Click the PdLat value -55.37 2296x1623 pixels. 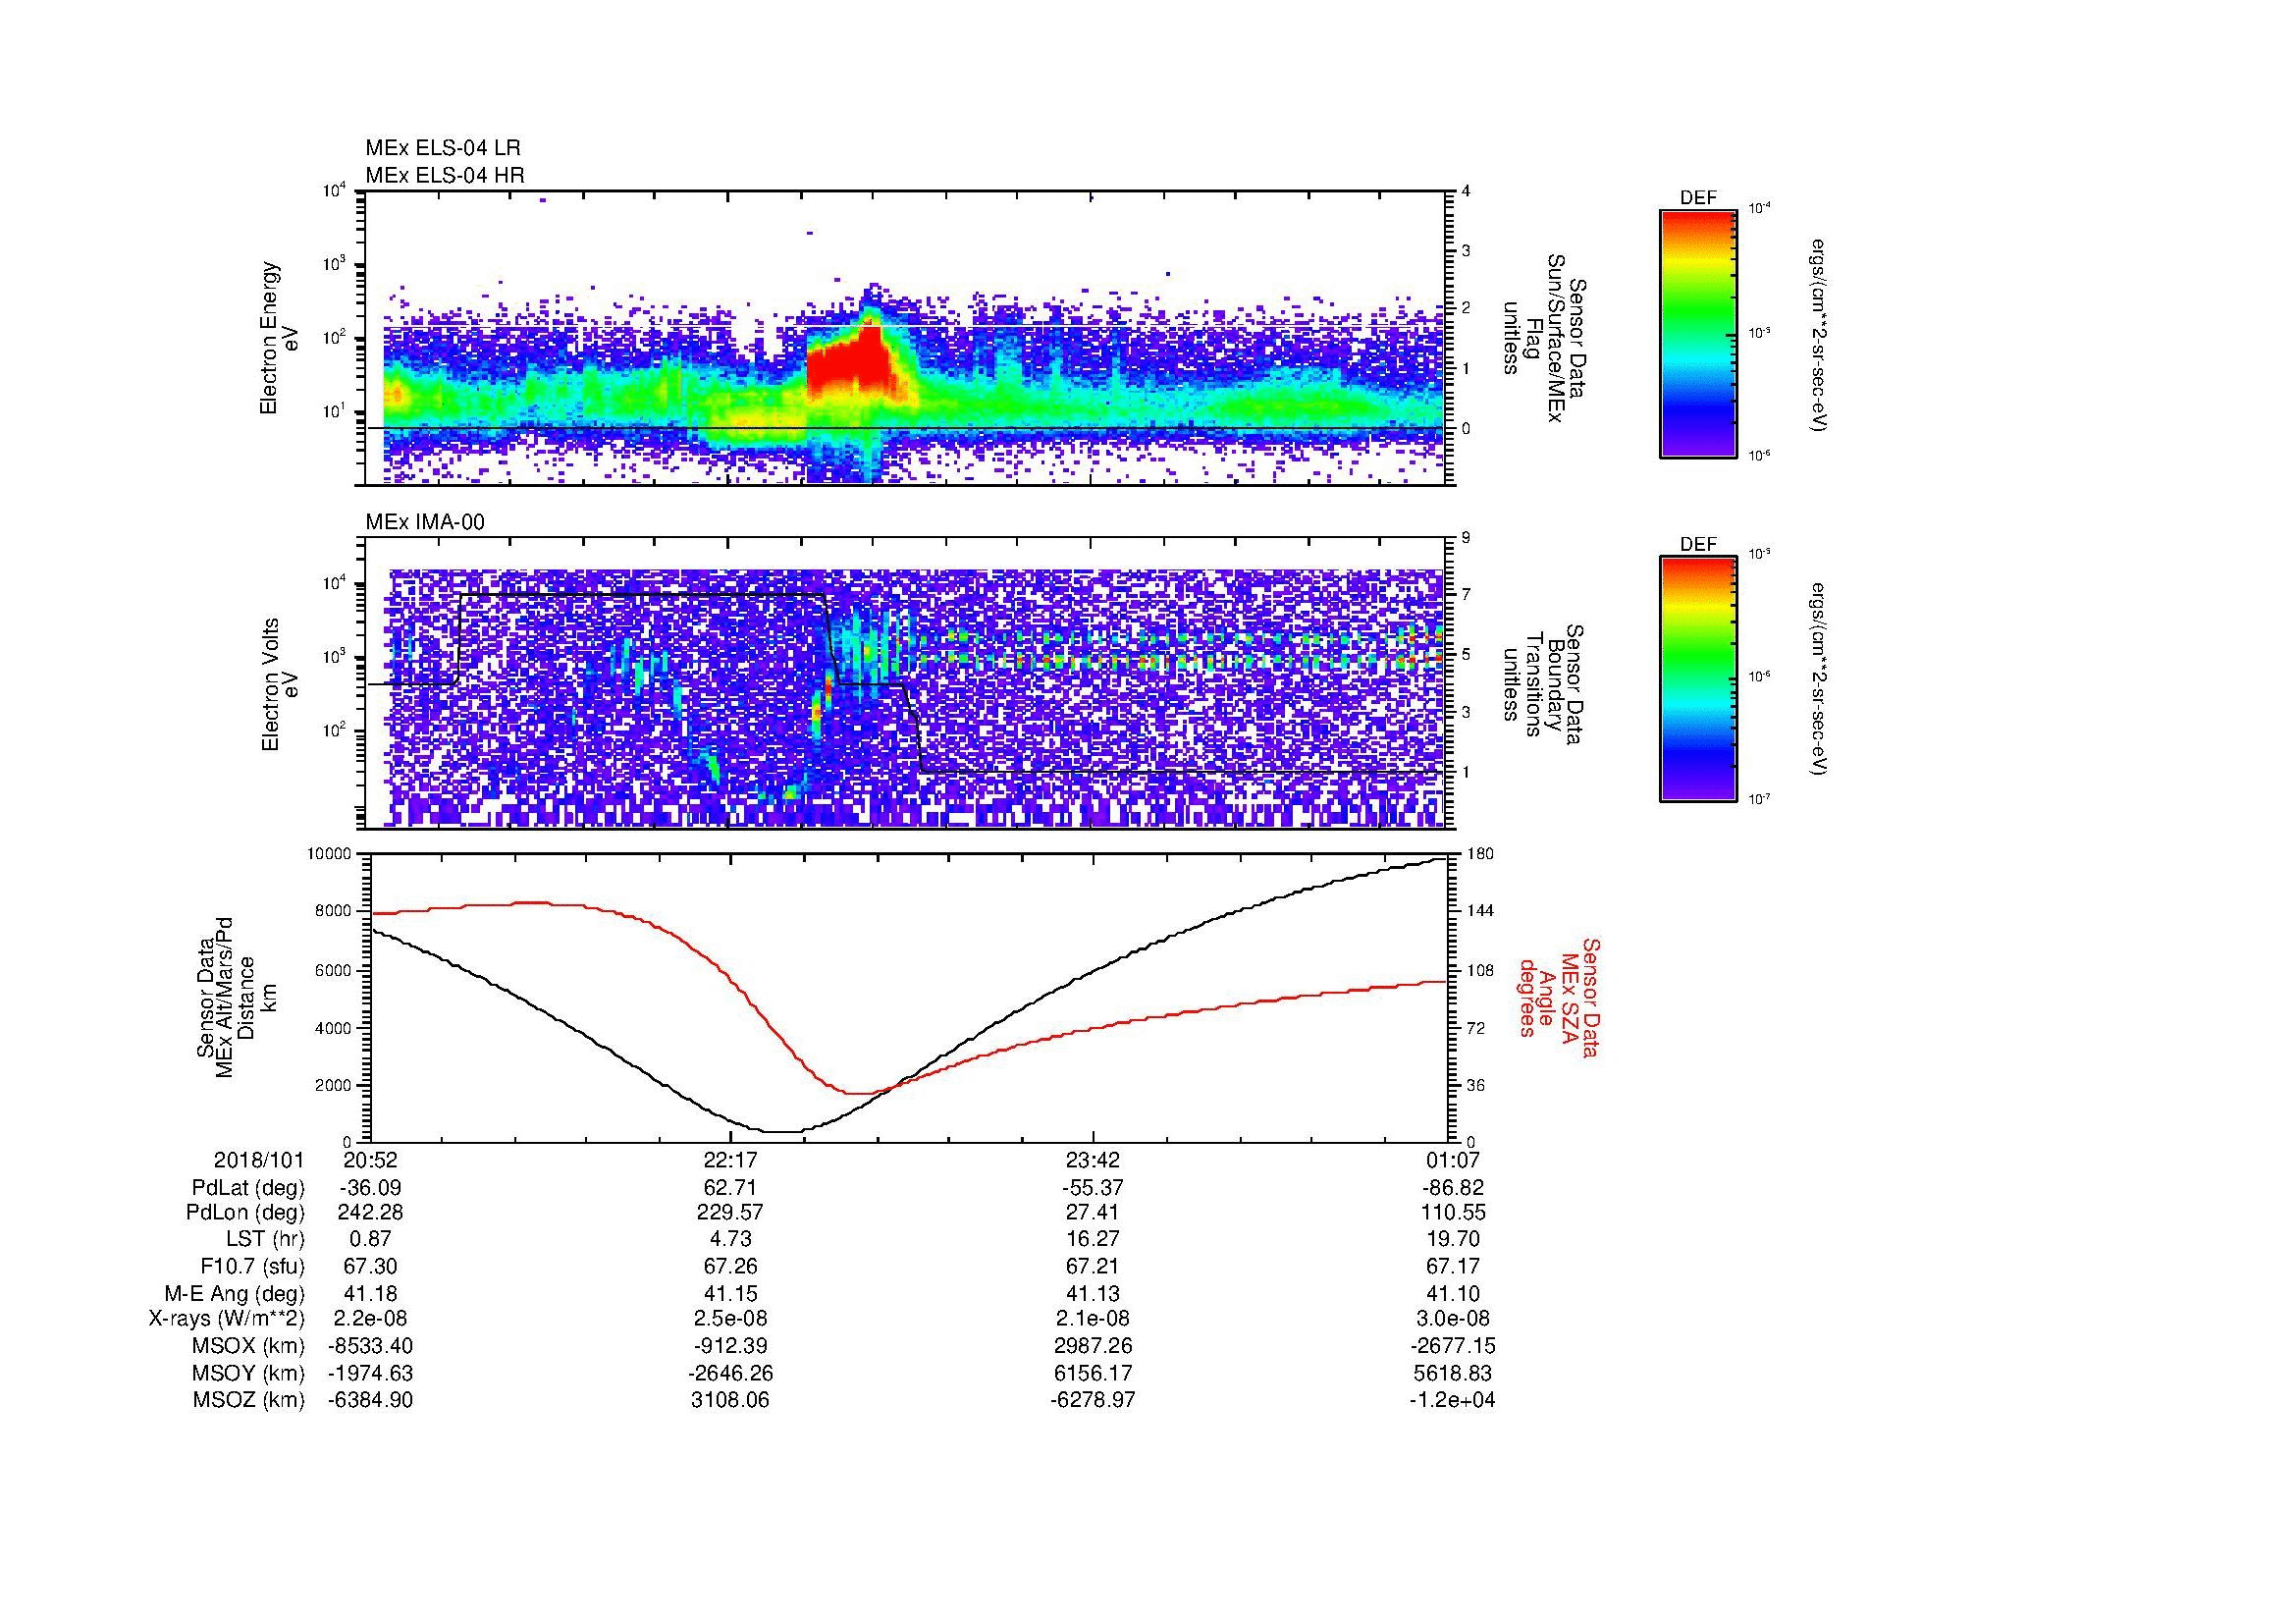(1093, 1188)
